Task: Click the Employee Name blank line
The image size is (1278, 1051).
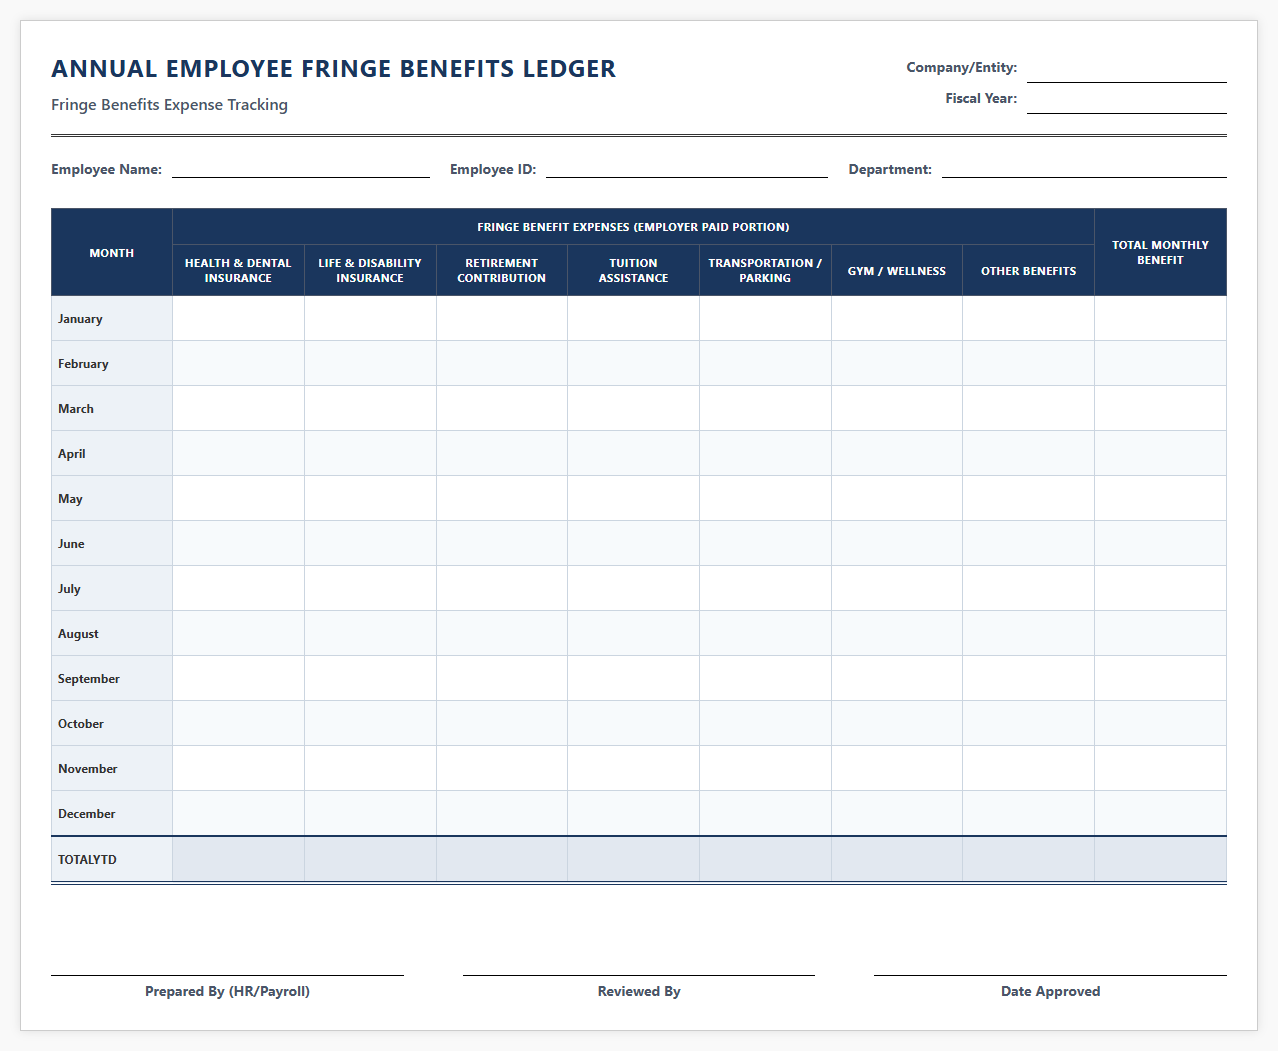Action: click(x=300, y=167)
